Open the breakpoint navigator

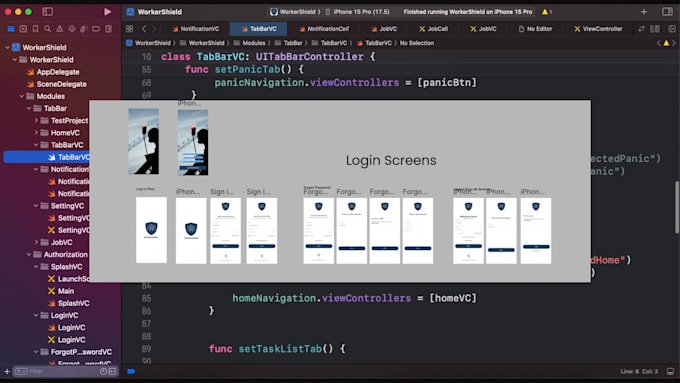[96, 29]
